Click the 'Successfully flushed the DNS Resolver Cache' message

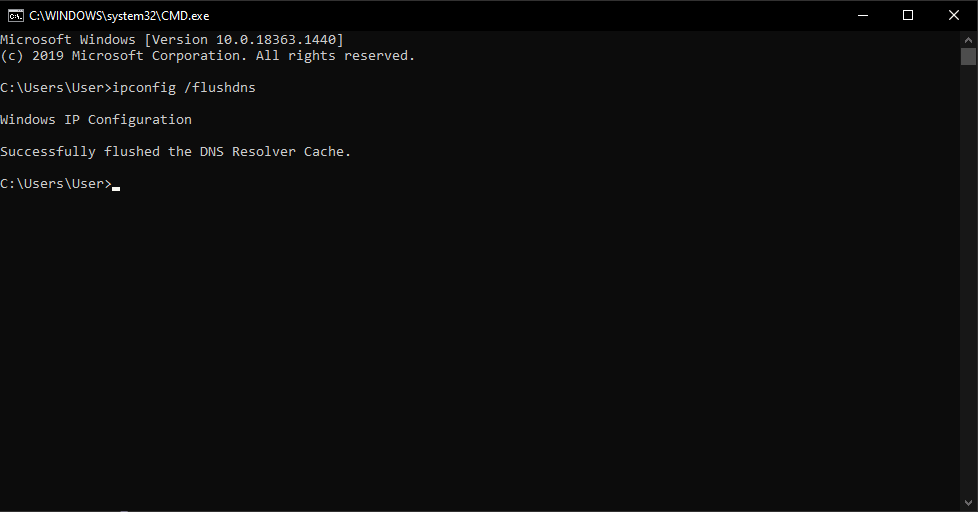click(x=176, y=152)
